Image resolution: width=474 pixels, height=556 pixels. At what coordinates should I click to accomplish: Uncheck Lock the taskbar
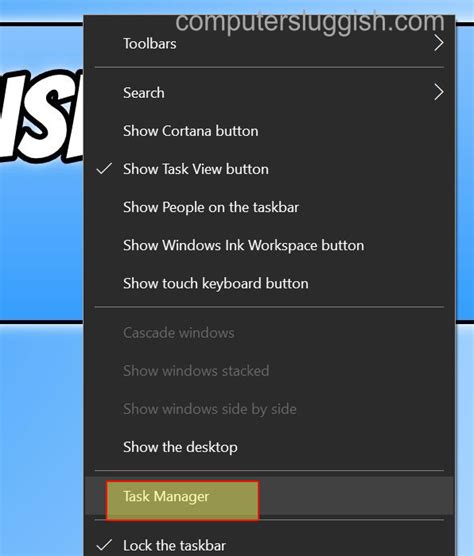pos(269,544)
